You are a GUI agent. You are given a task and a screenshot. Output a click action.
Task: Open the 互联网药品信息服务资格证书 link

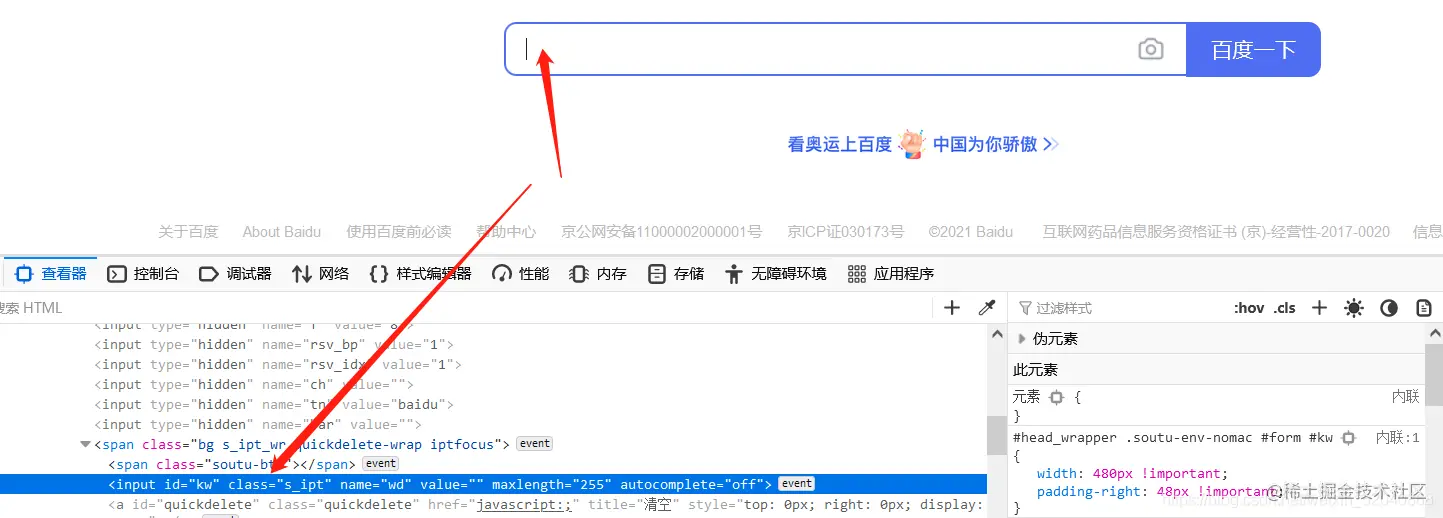tap(1216, 232)
